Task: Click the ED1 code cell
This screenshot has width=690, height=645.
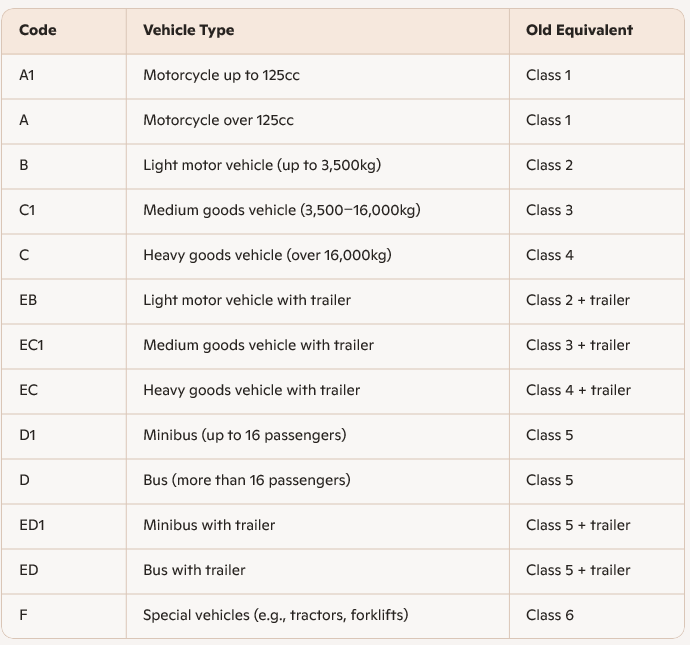Action: click(64, 526)
